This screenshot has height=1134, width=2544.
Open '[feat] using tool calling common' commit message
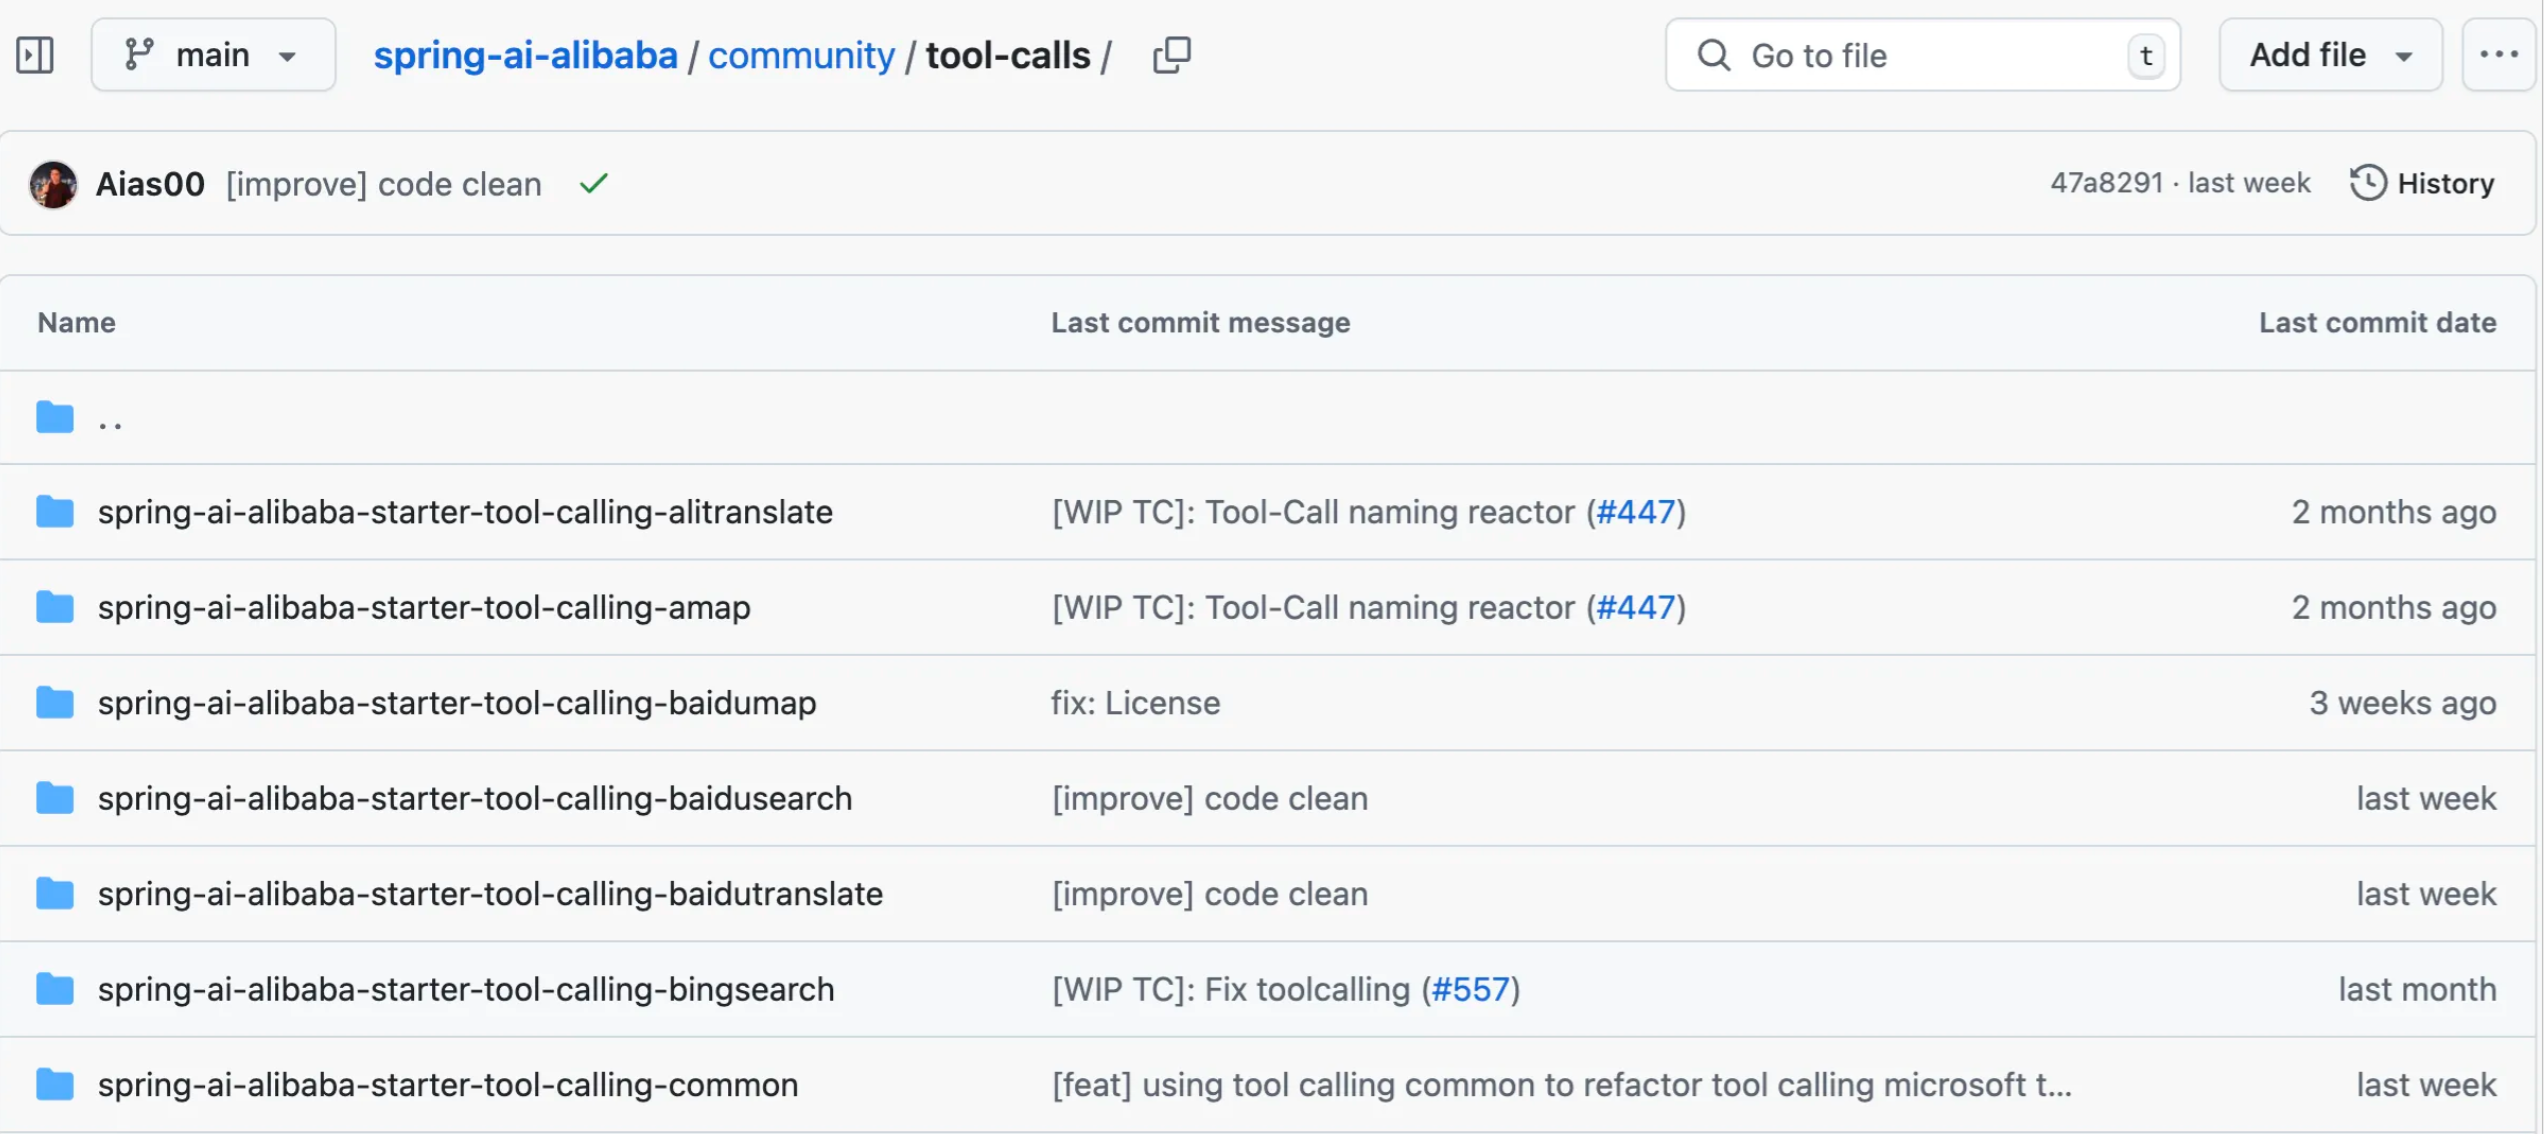(1561, 1085)
